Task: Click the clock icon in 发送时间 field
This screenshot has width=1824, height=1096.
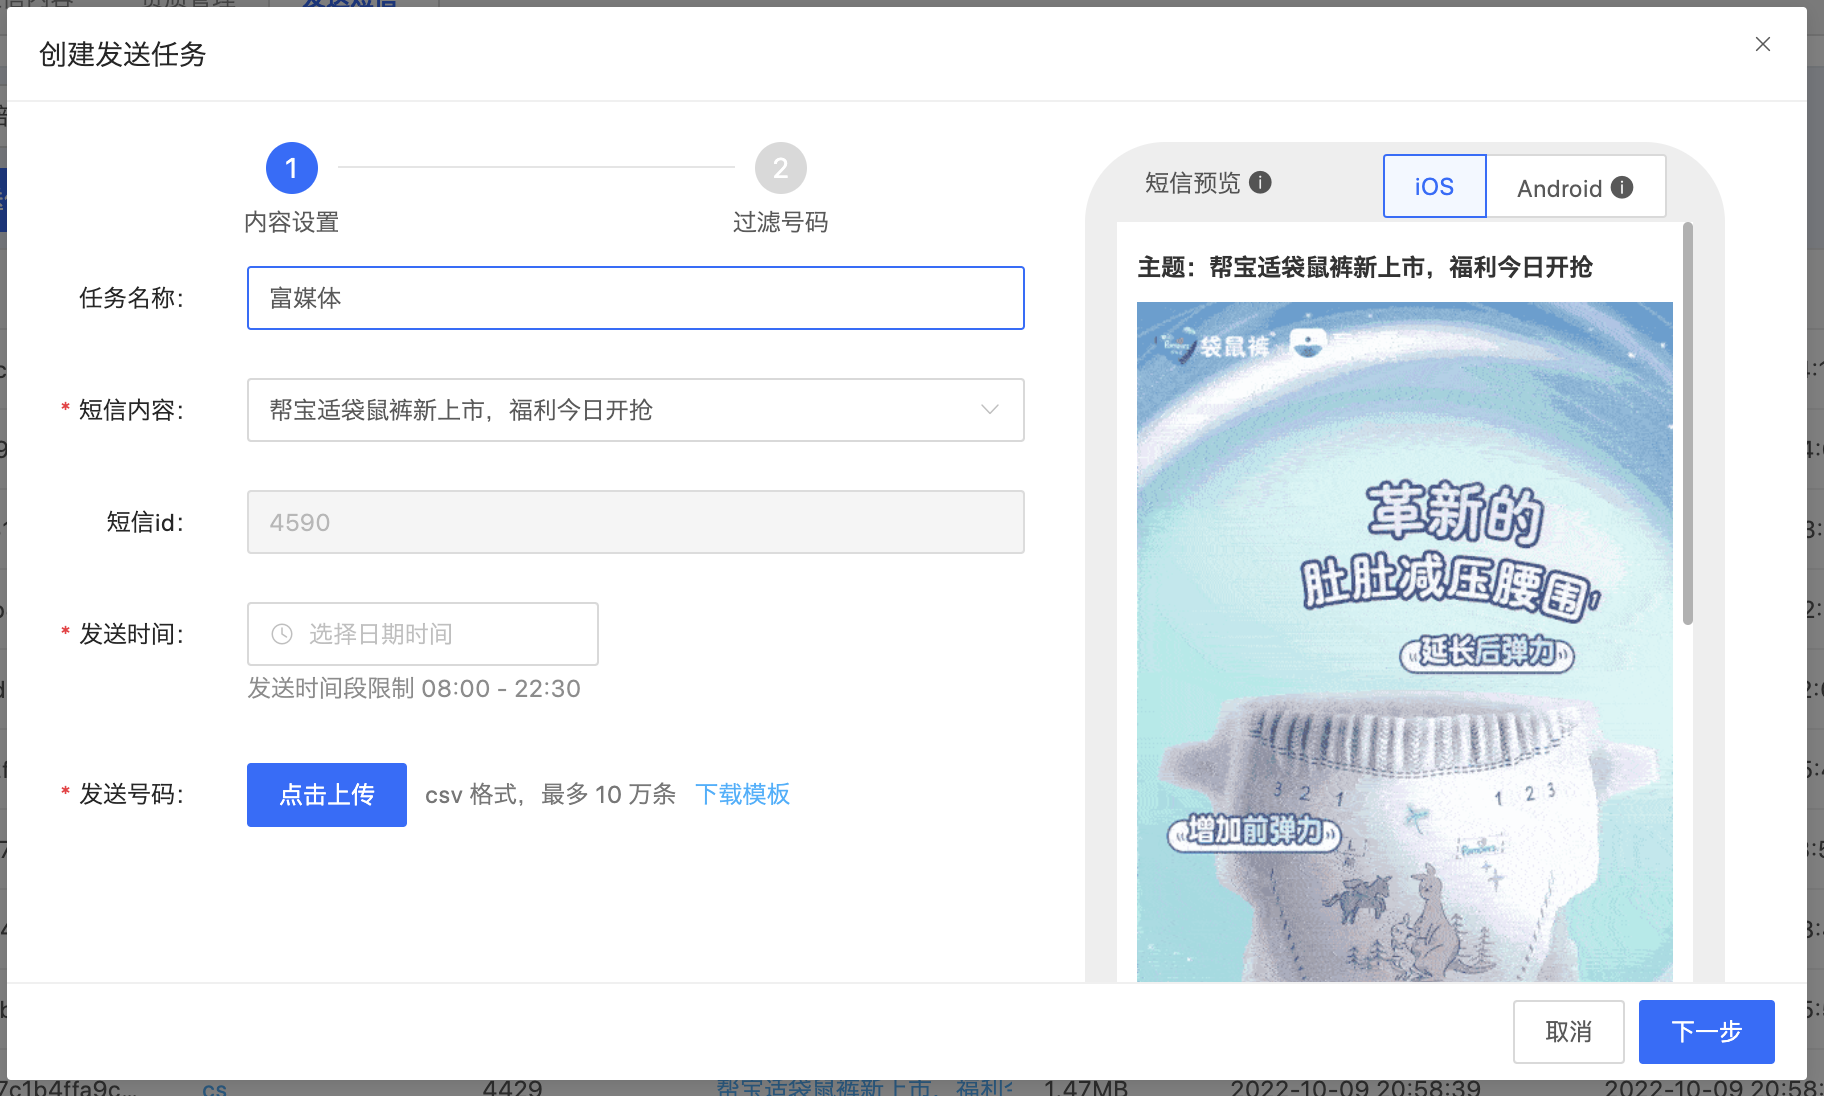Action: (x=282, y=634)
